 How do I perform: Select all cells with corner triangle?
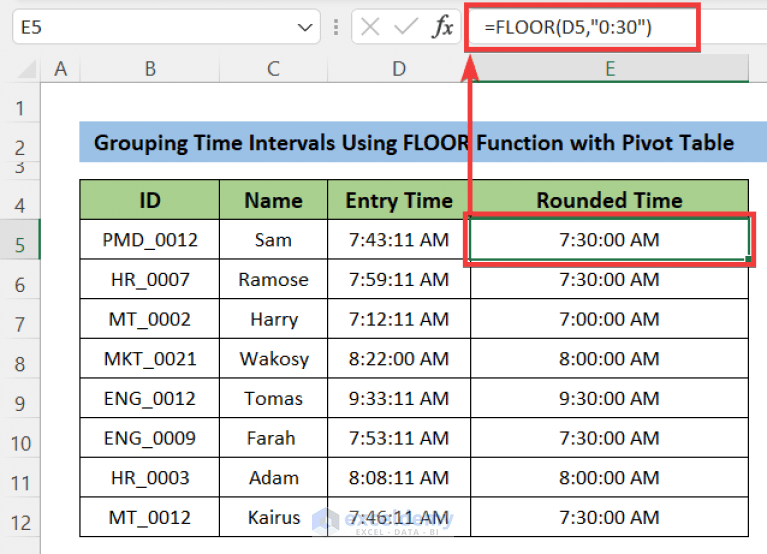[25, 69]
